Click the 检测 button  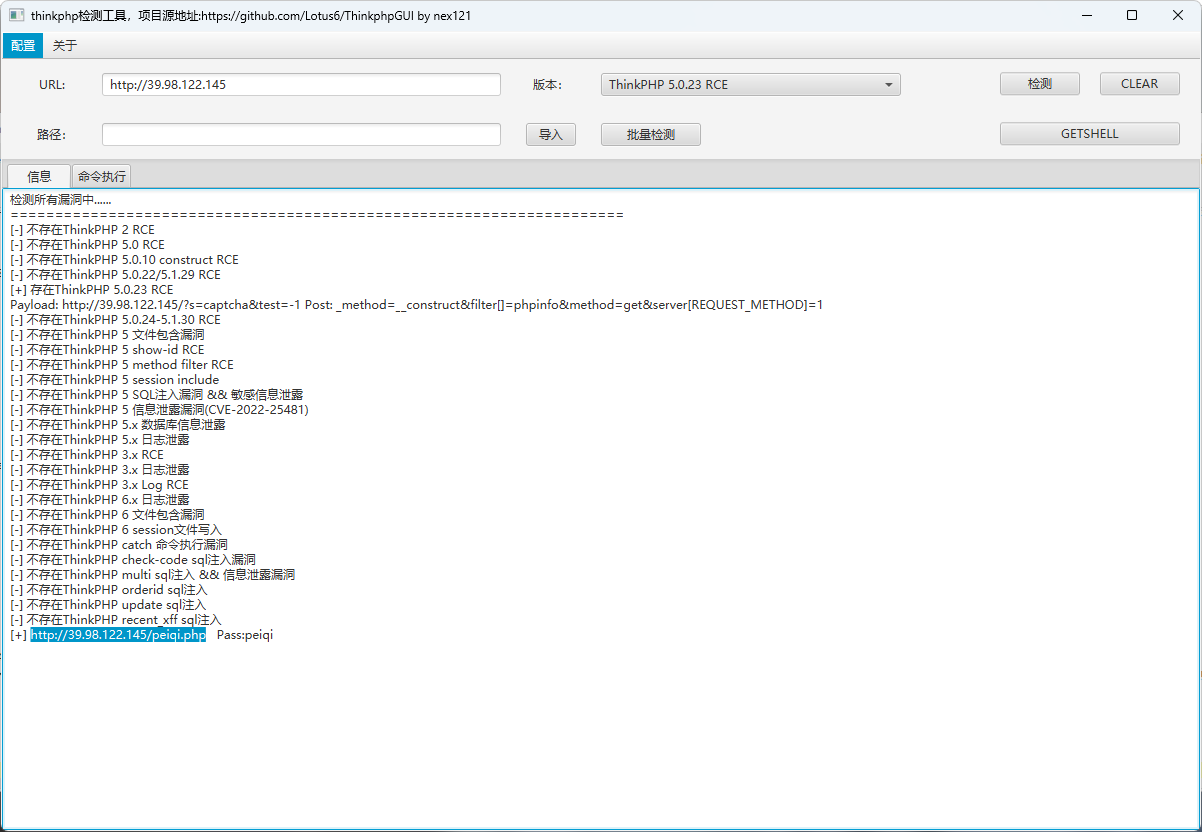click(1040, 84)
